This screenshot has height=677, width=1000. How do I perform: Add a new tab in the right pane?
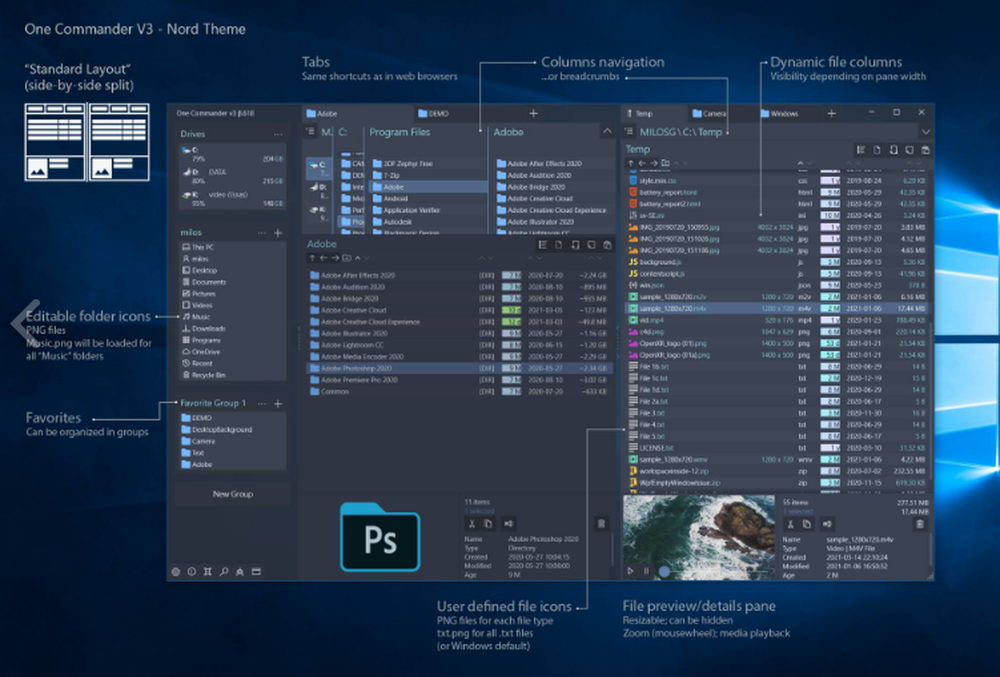(x=832, y=113)
